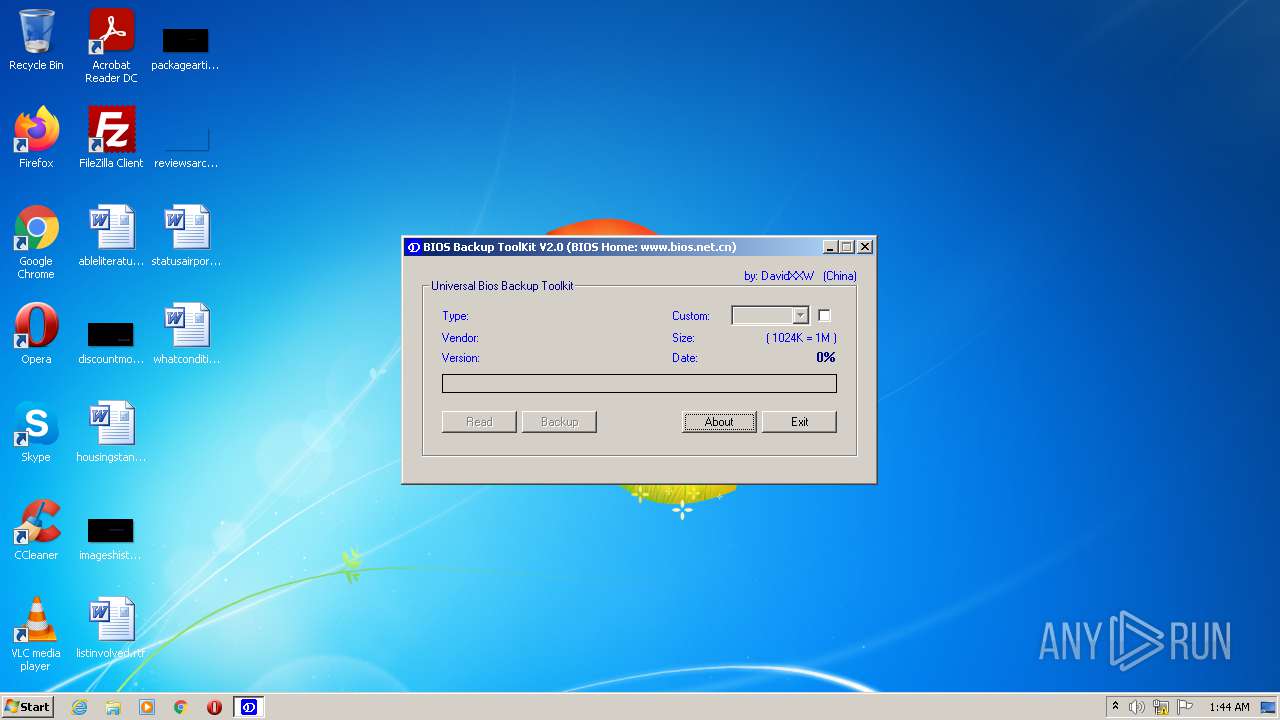Open Acrobat Reader DC shortcut

click(111, 45)
